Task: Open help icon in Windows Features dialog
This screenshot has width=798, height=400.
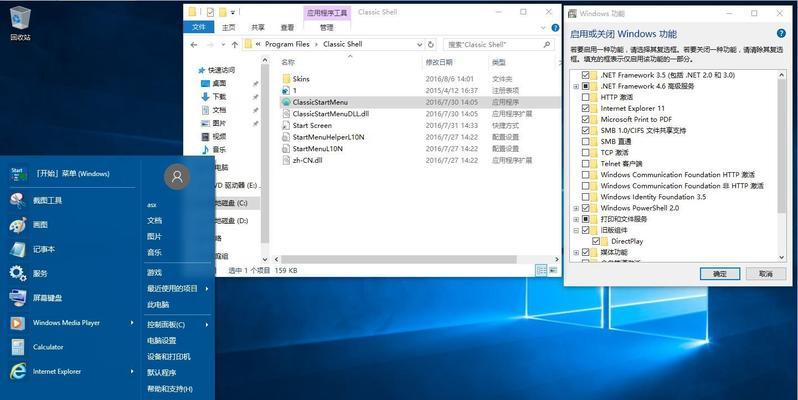Action: point(781,34)
